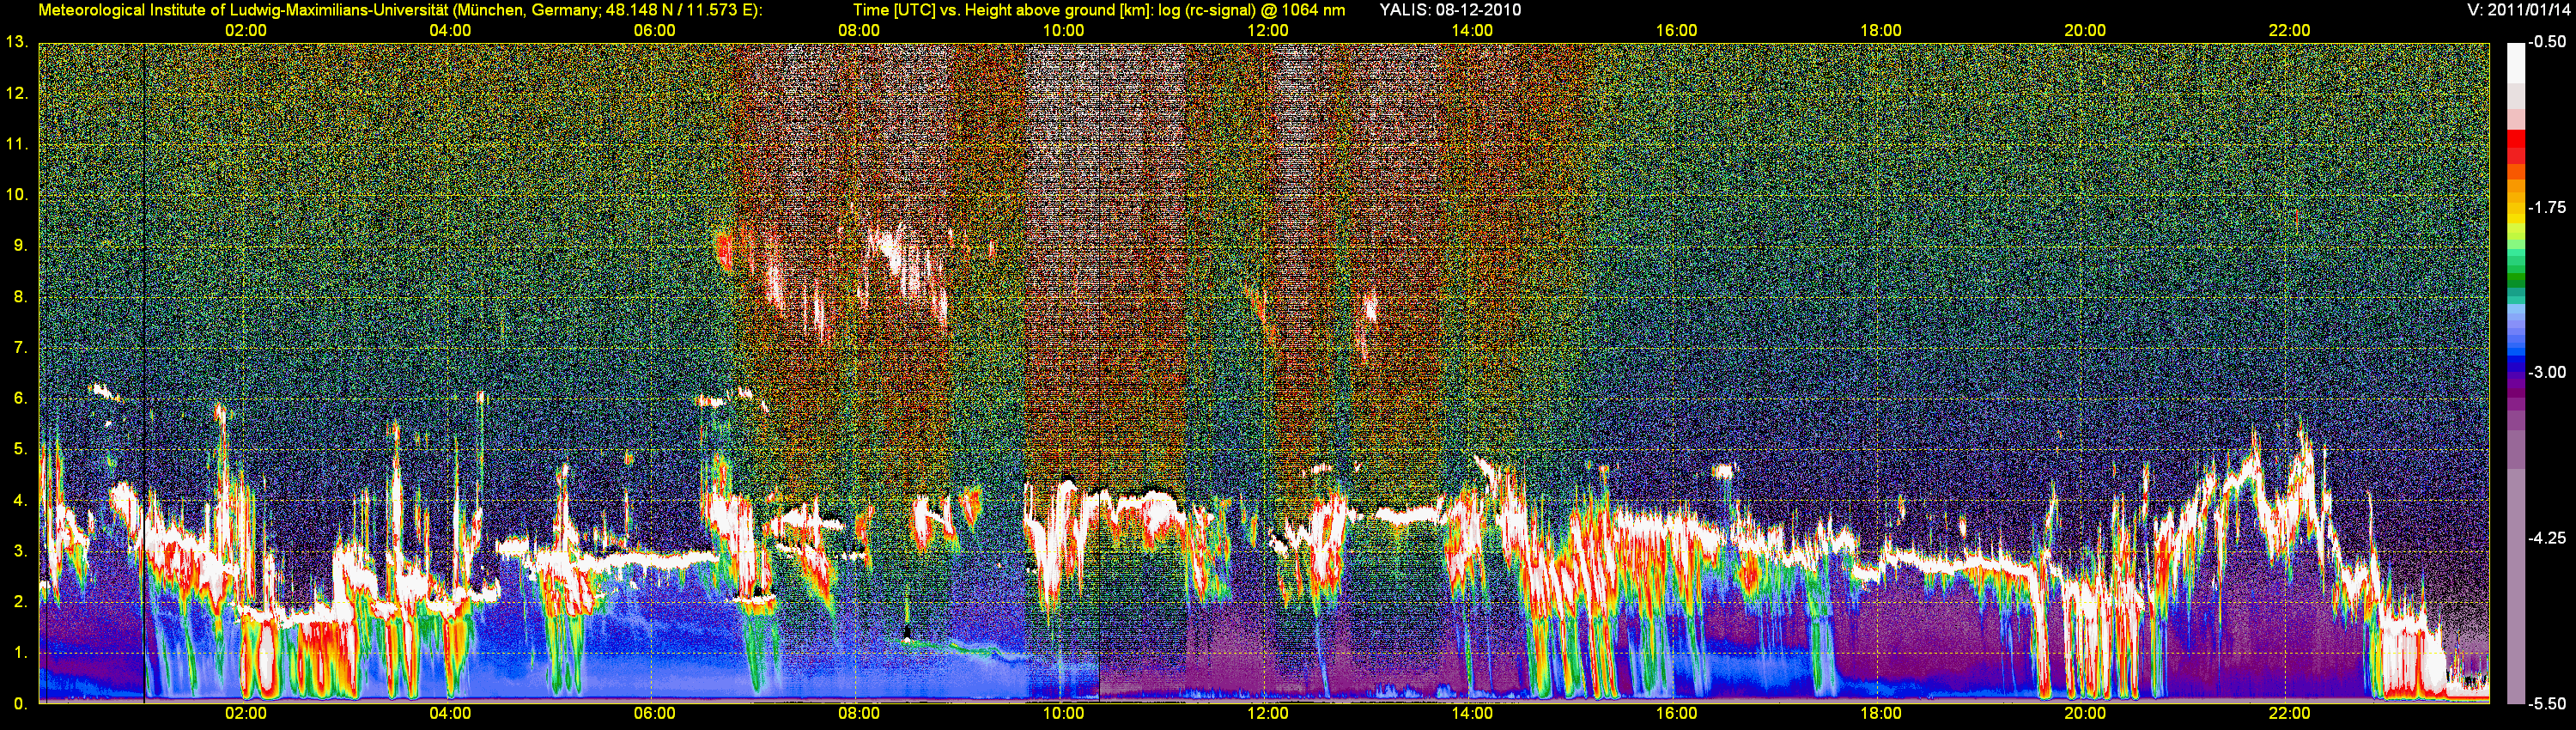Click 04:00 on the bottom time axis
The height and width of the screenshot is (730, 2576).
coord(450,713)
